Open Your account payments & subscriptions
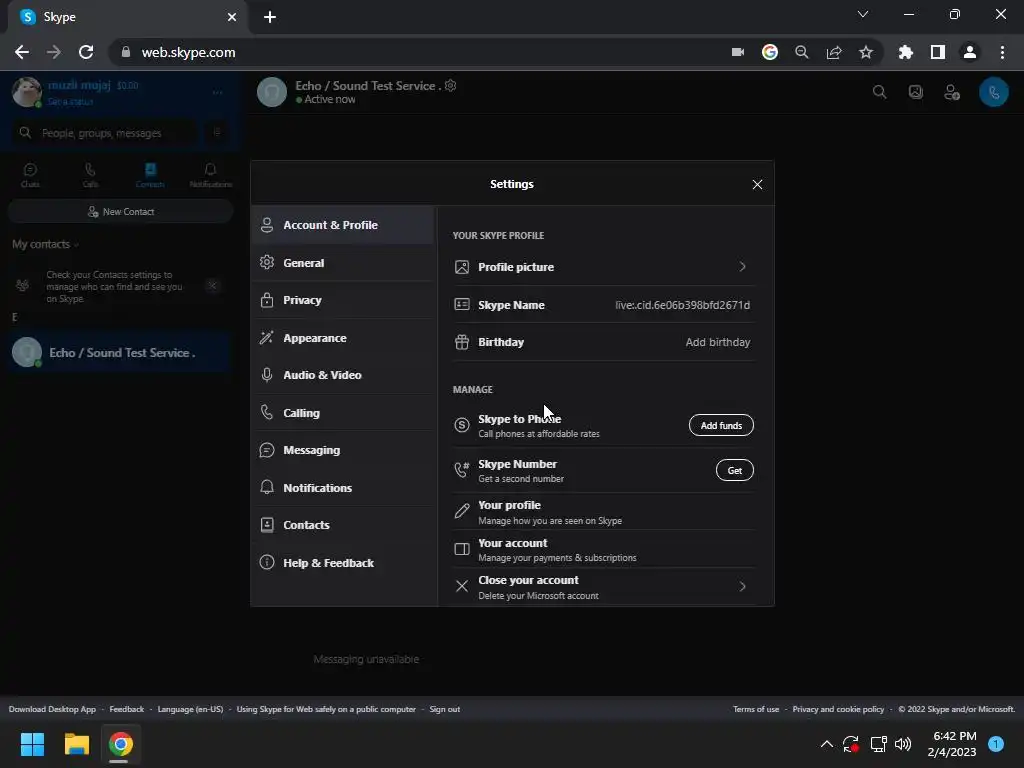 603,549
